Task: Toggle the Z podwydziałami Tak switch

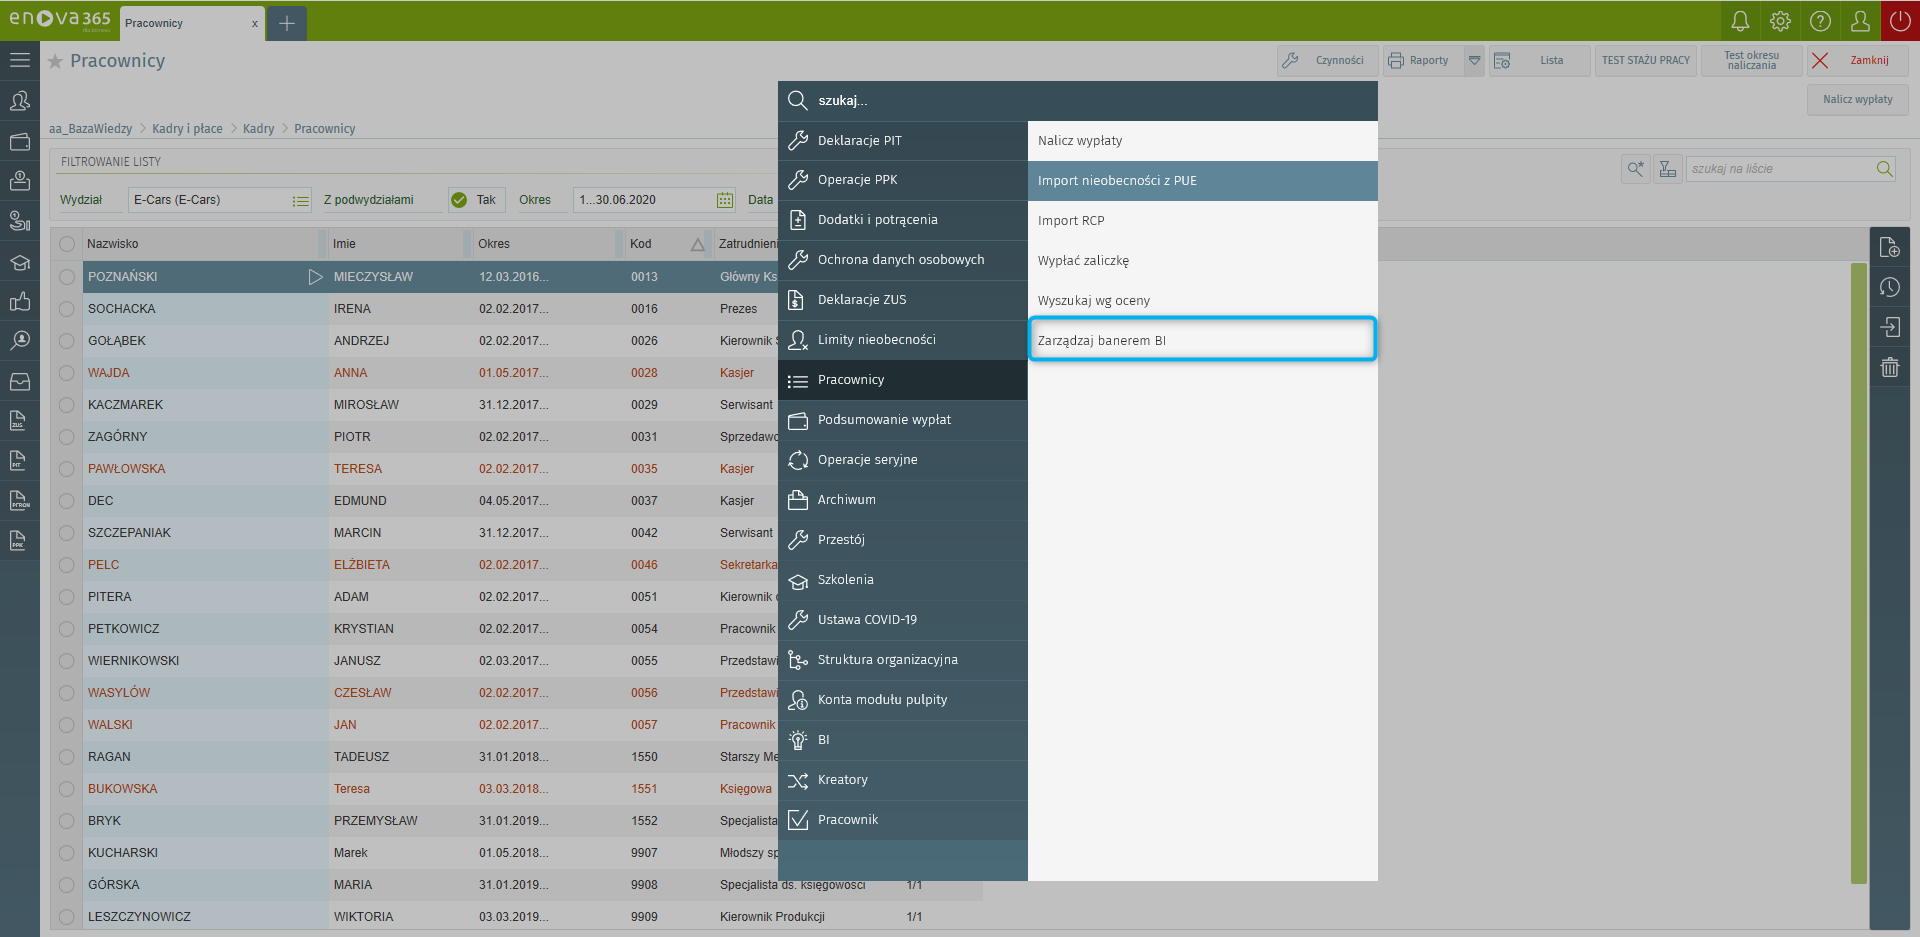Action: (459, 200)
